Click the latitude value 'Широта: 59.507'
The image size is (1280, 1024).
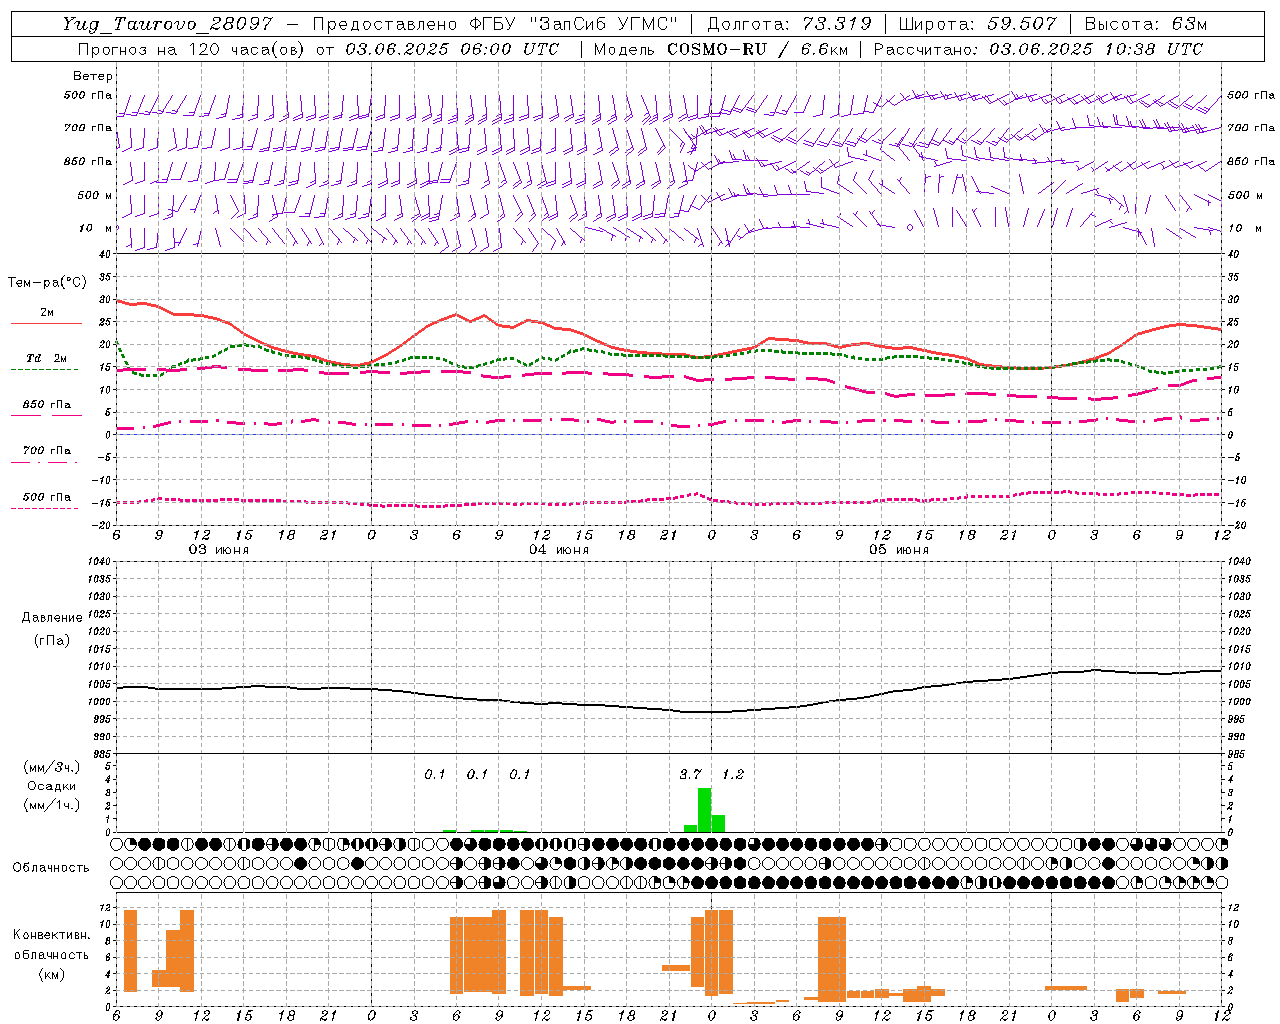pos(977,24)
